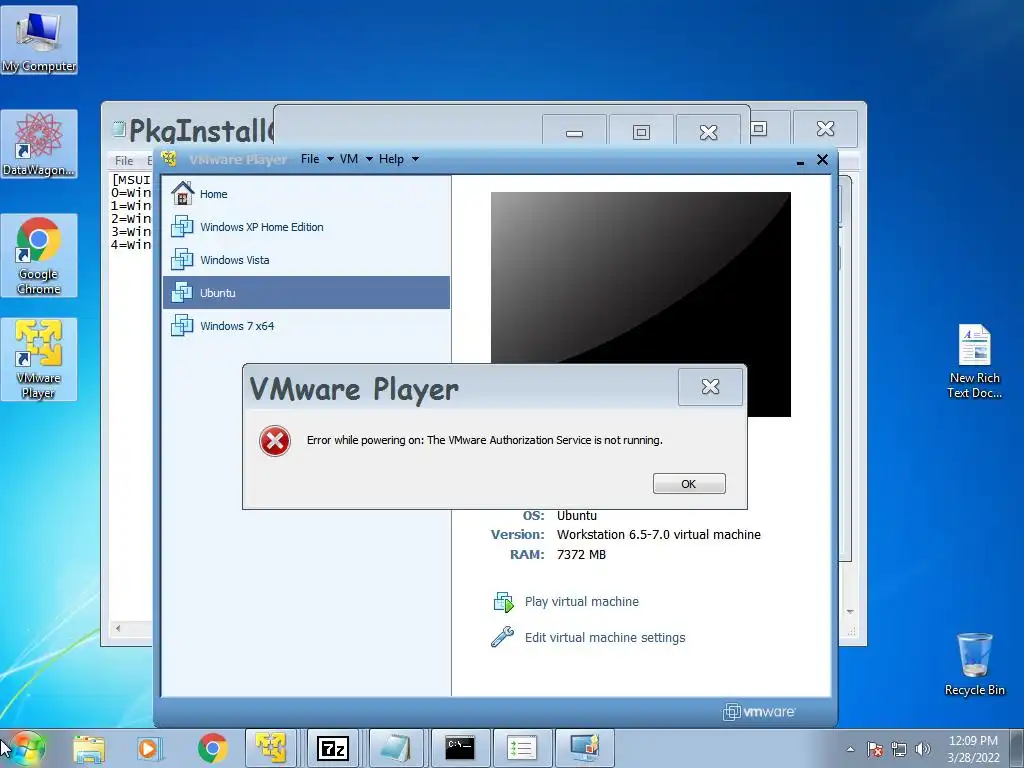This screenshot has width=1024, height=768.
Task: Click OK in the VMware Player error dialog
Action: [689, 483]
